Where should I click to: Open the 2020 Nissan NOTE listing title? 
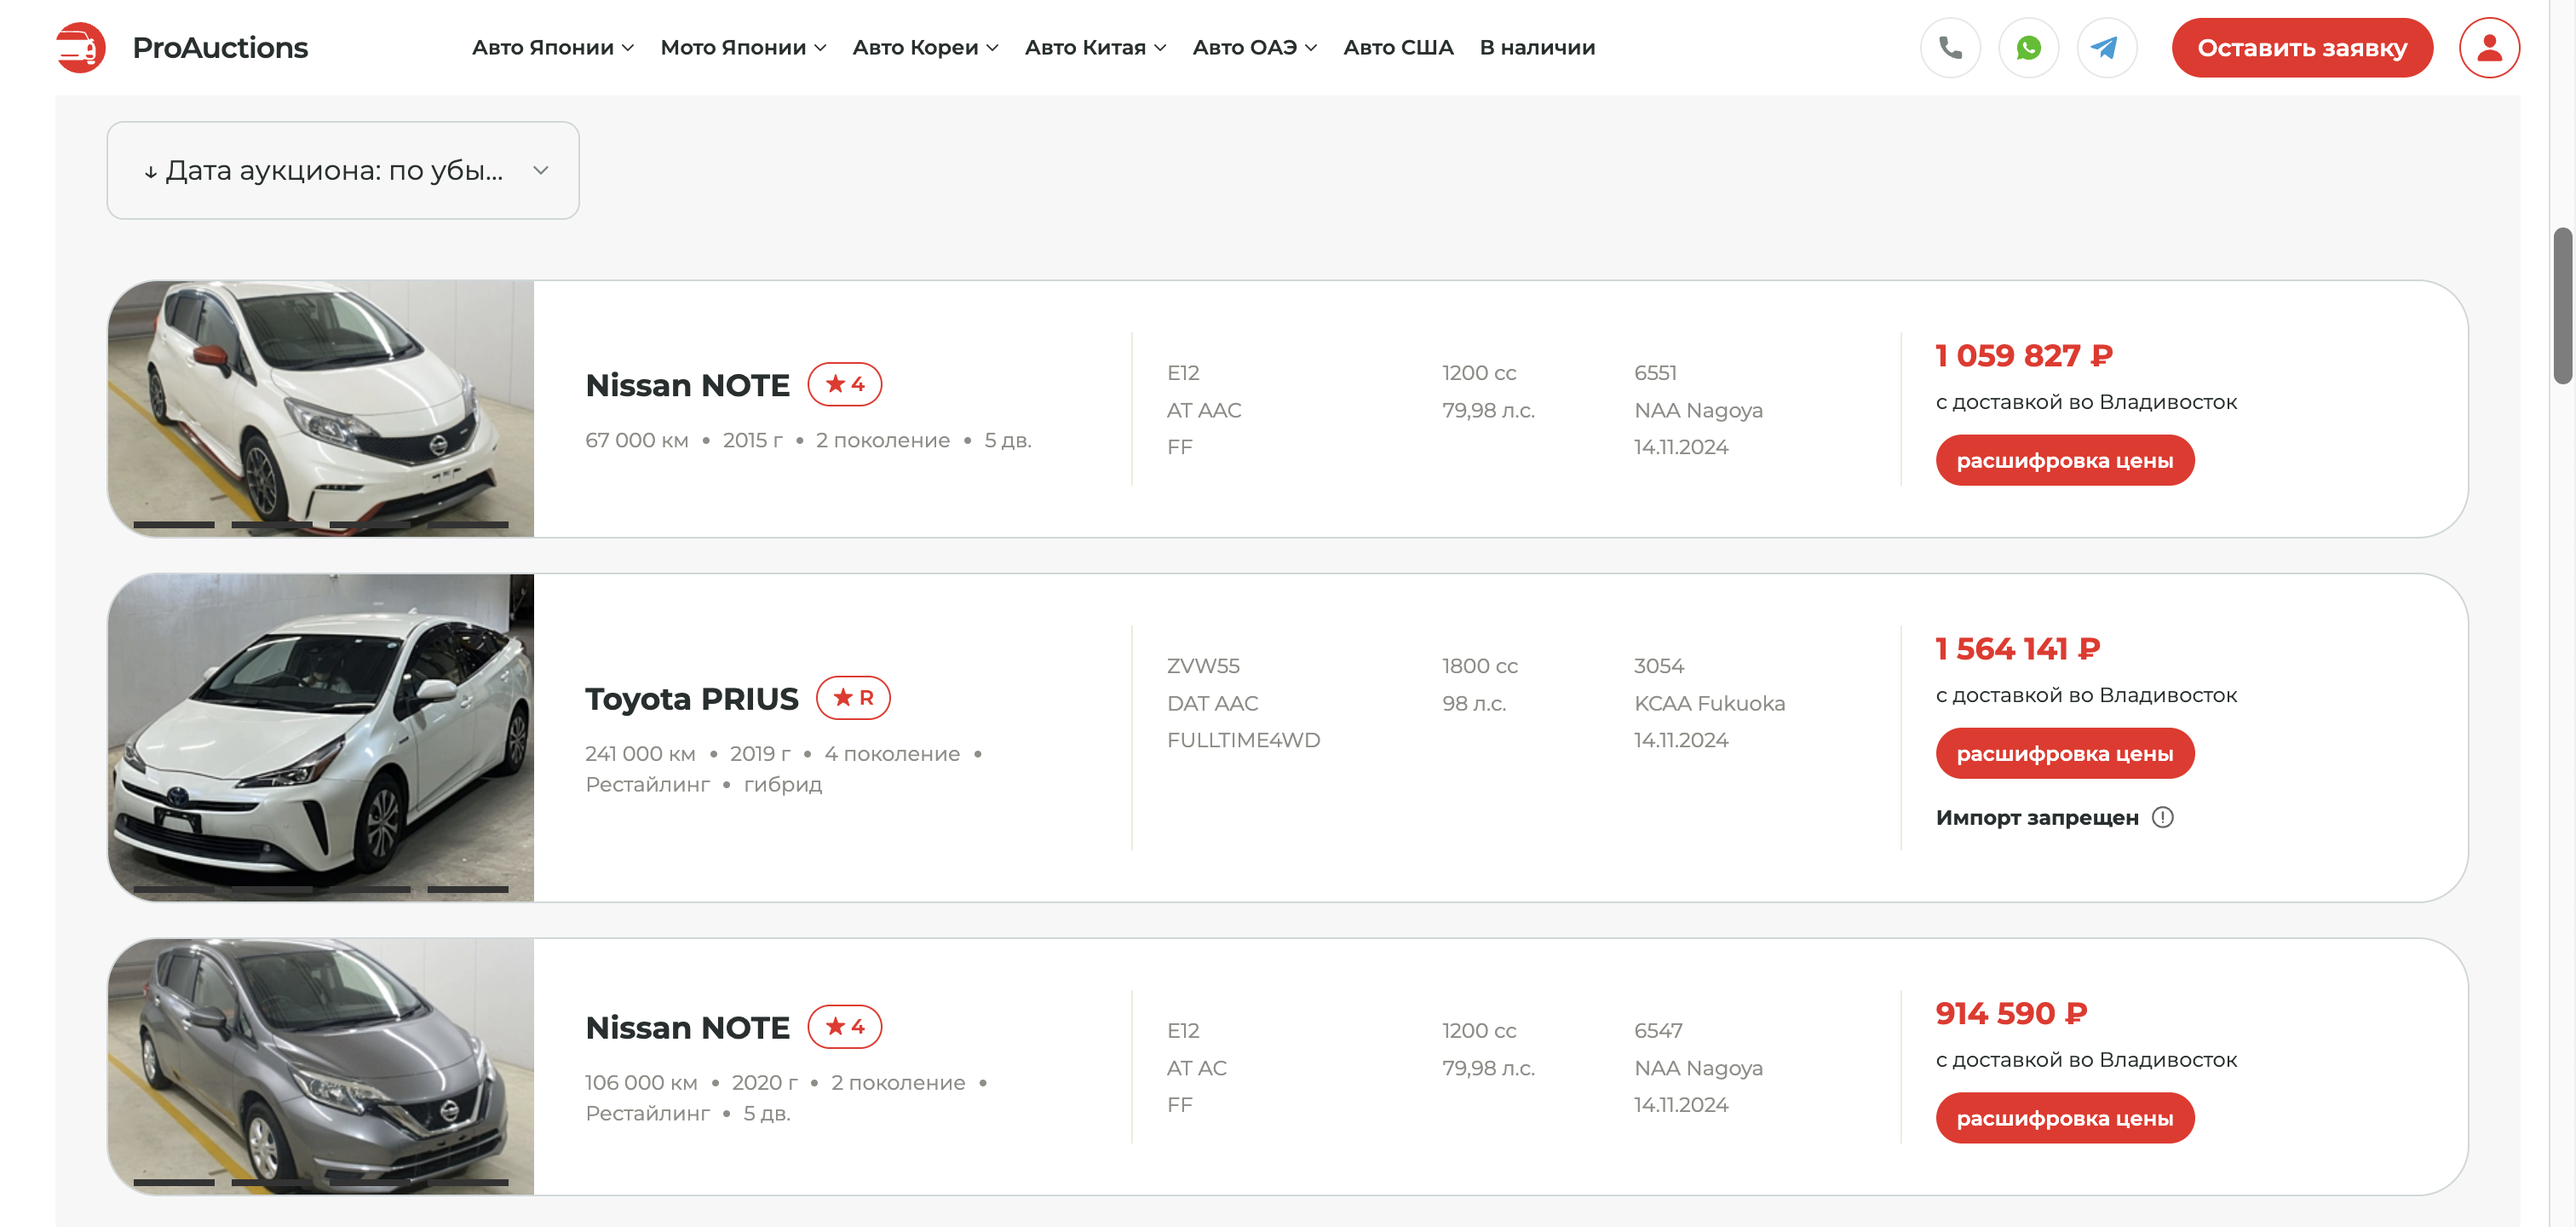[x=687, y=1027]
